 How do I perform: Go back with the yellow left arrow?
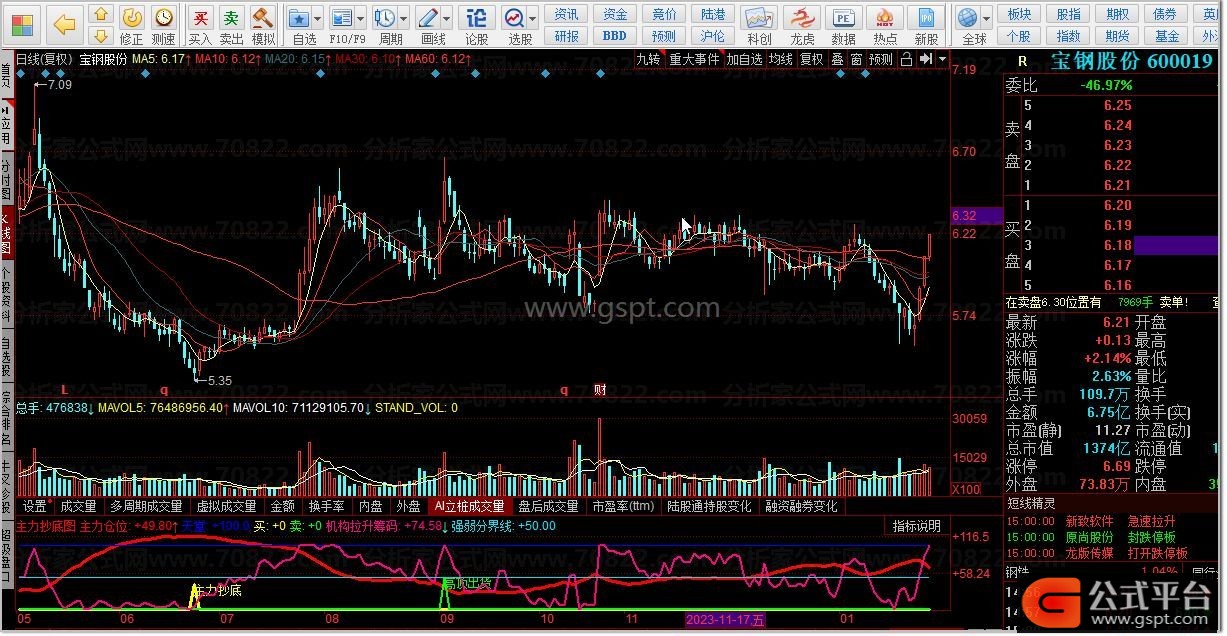tap(64, 23)
